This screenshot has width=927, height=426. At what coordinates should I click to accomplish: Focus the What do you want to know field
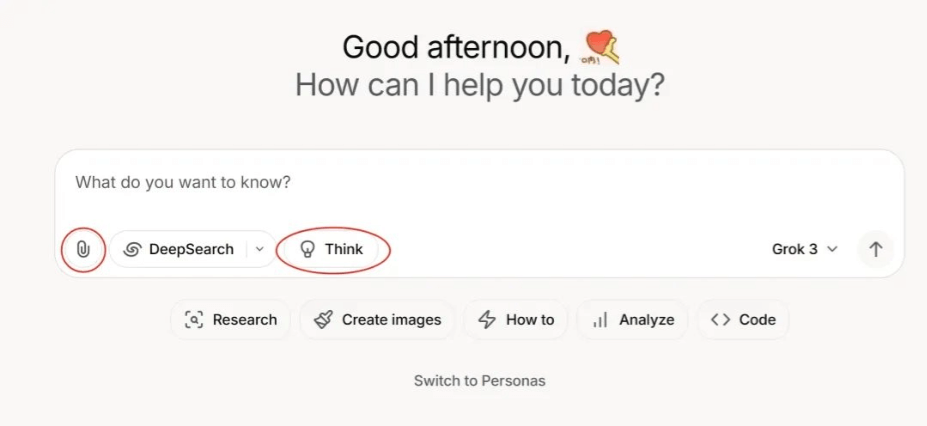(x=479, y=182)
